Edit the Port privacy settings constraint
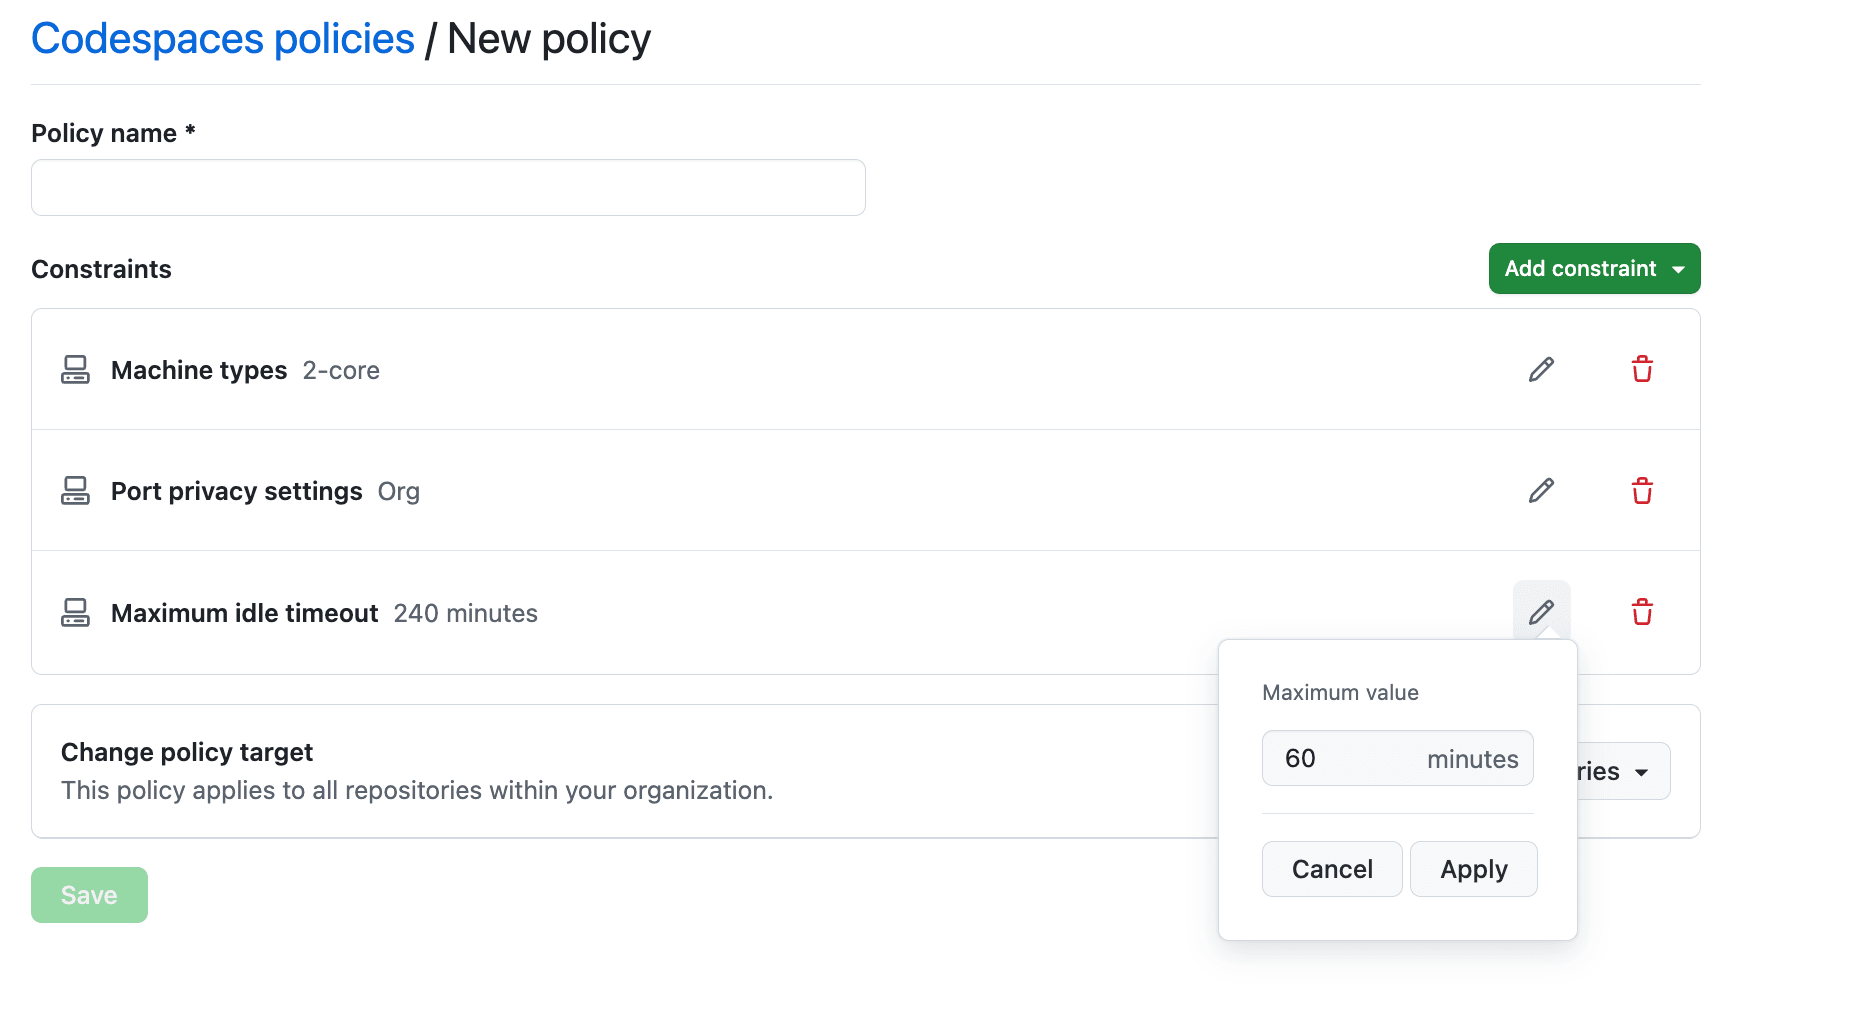1854x1012 pixels. [x=1541, y=491]
